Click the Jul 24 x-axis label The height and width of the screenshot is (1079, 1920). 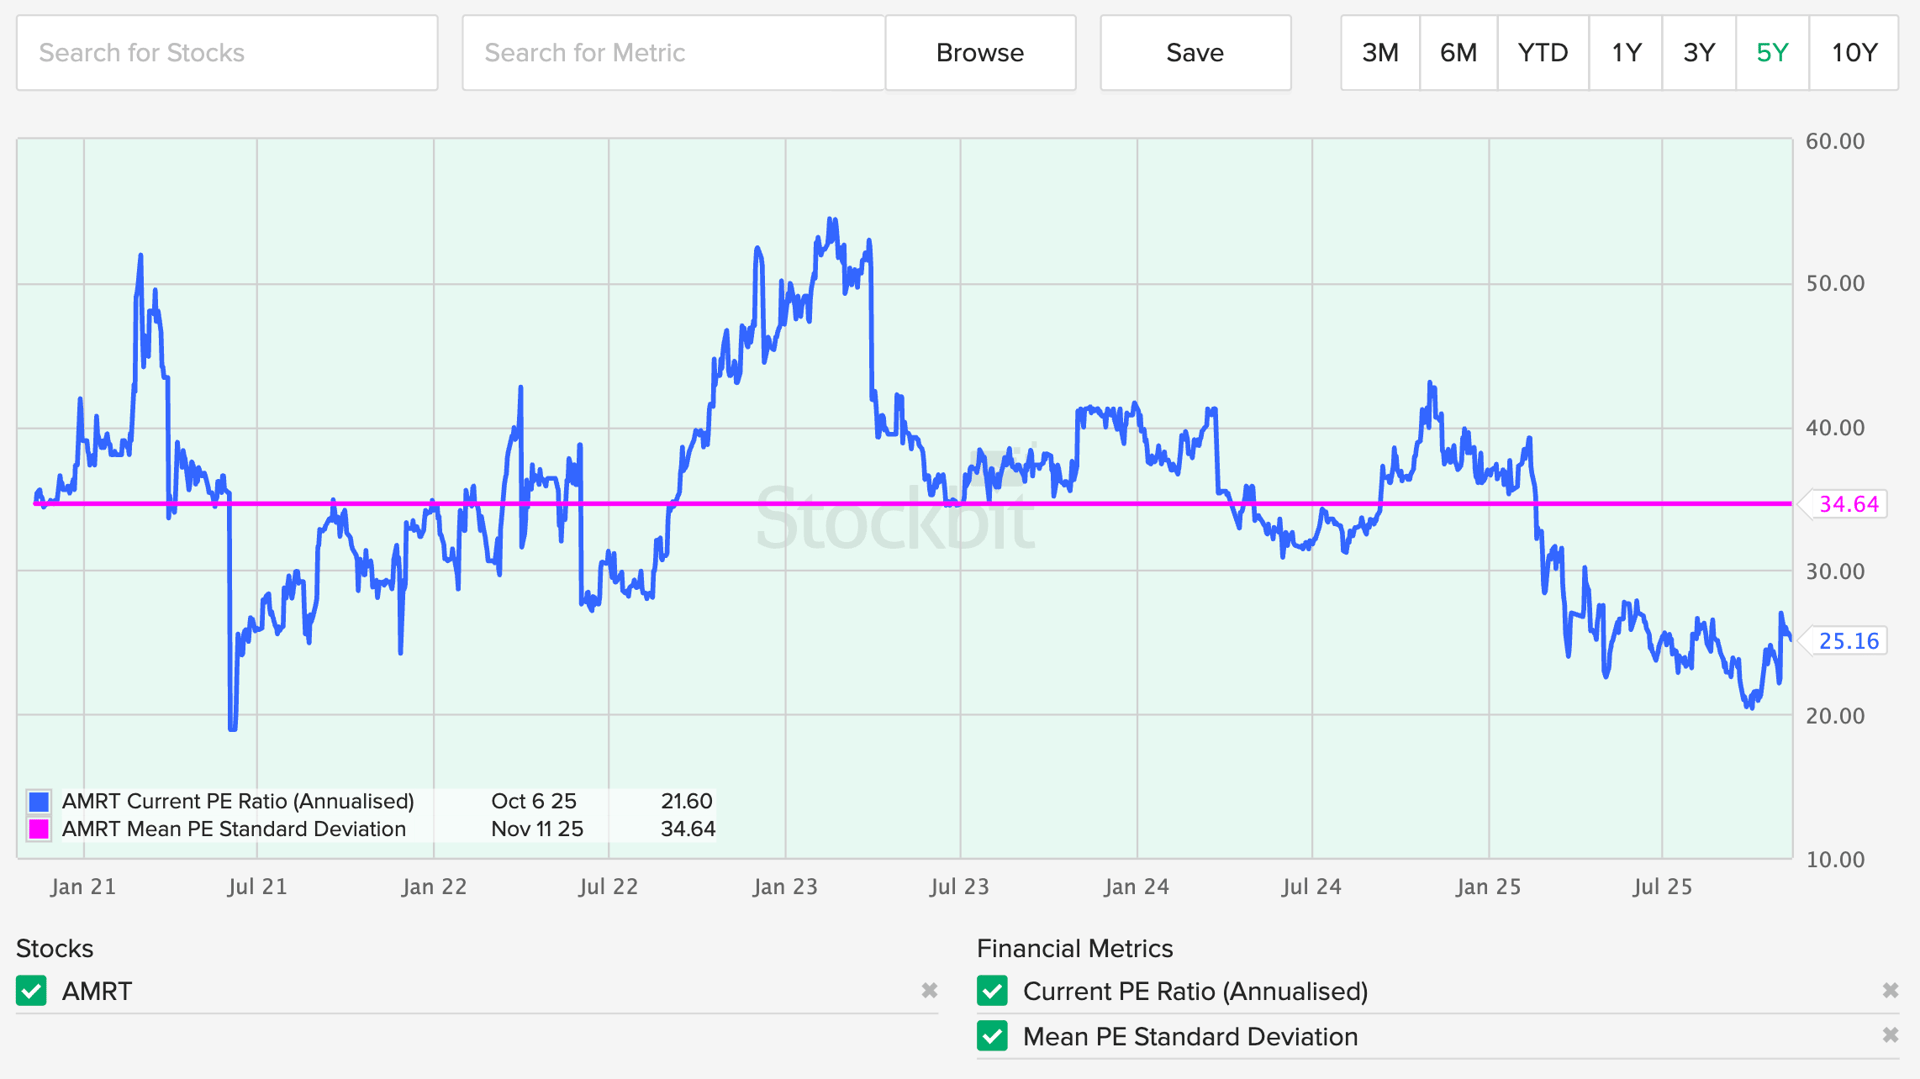(x=1311, y=887)
